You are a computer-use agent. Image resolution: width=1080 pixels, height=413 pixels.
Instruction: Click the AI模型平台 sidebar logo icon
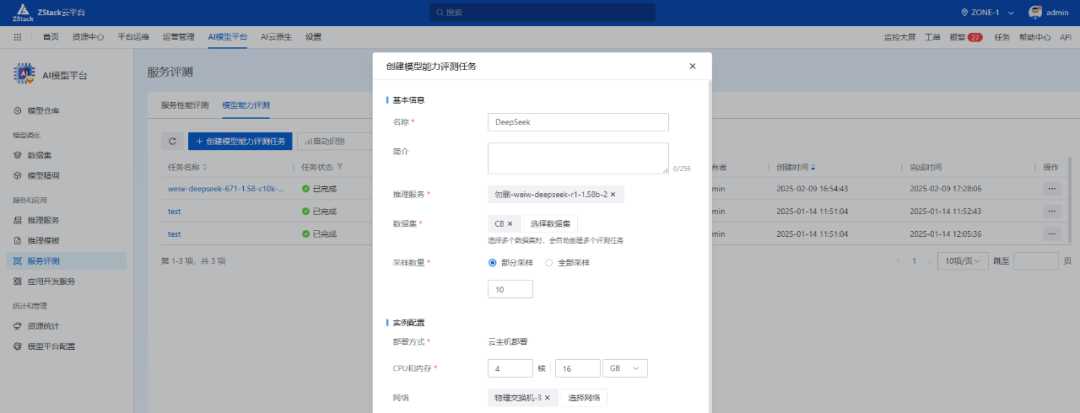pyautogui.click(x=24, y=75)
